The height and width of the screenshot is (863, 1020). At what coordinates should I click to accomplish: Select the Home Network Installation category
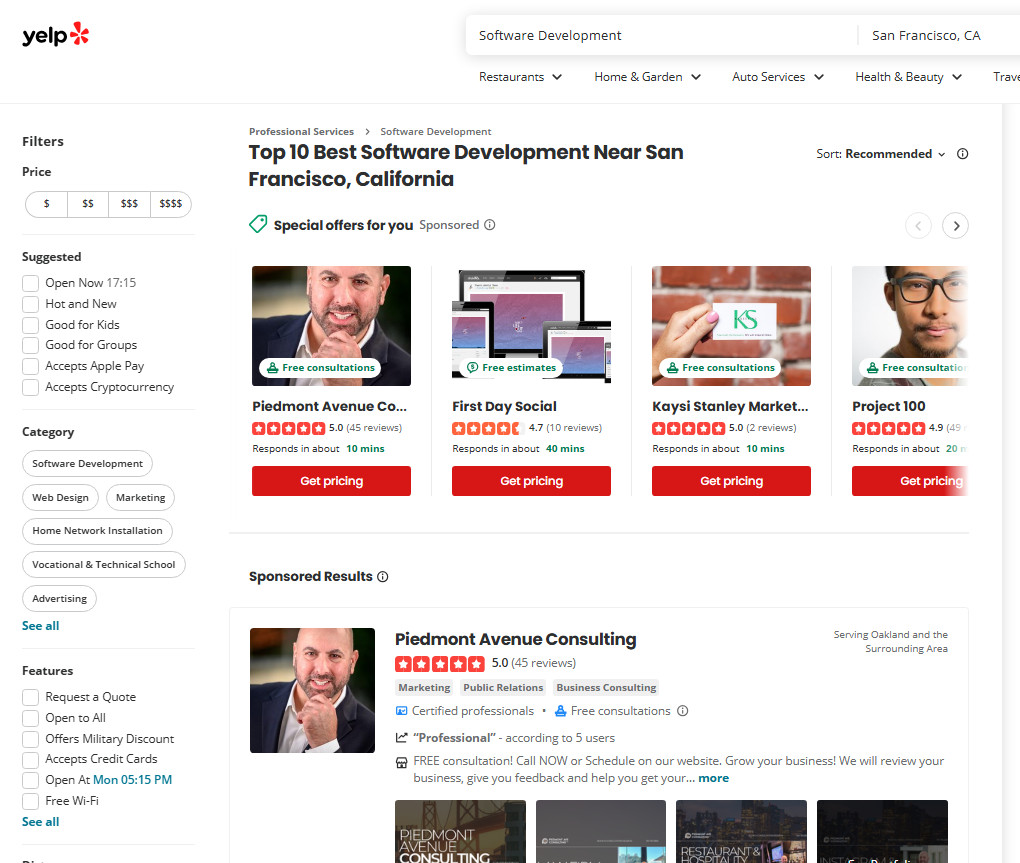tap(98, 531)
